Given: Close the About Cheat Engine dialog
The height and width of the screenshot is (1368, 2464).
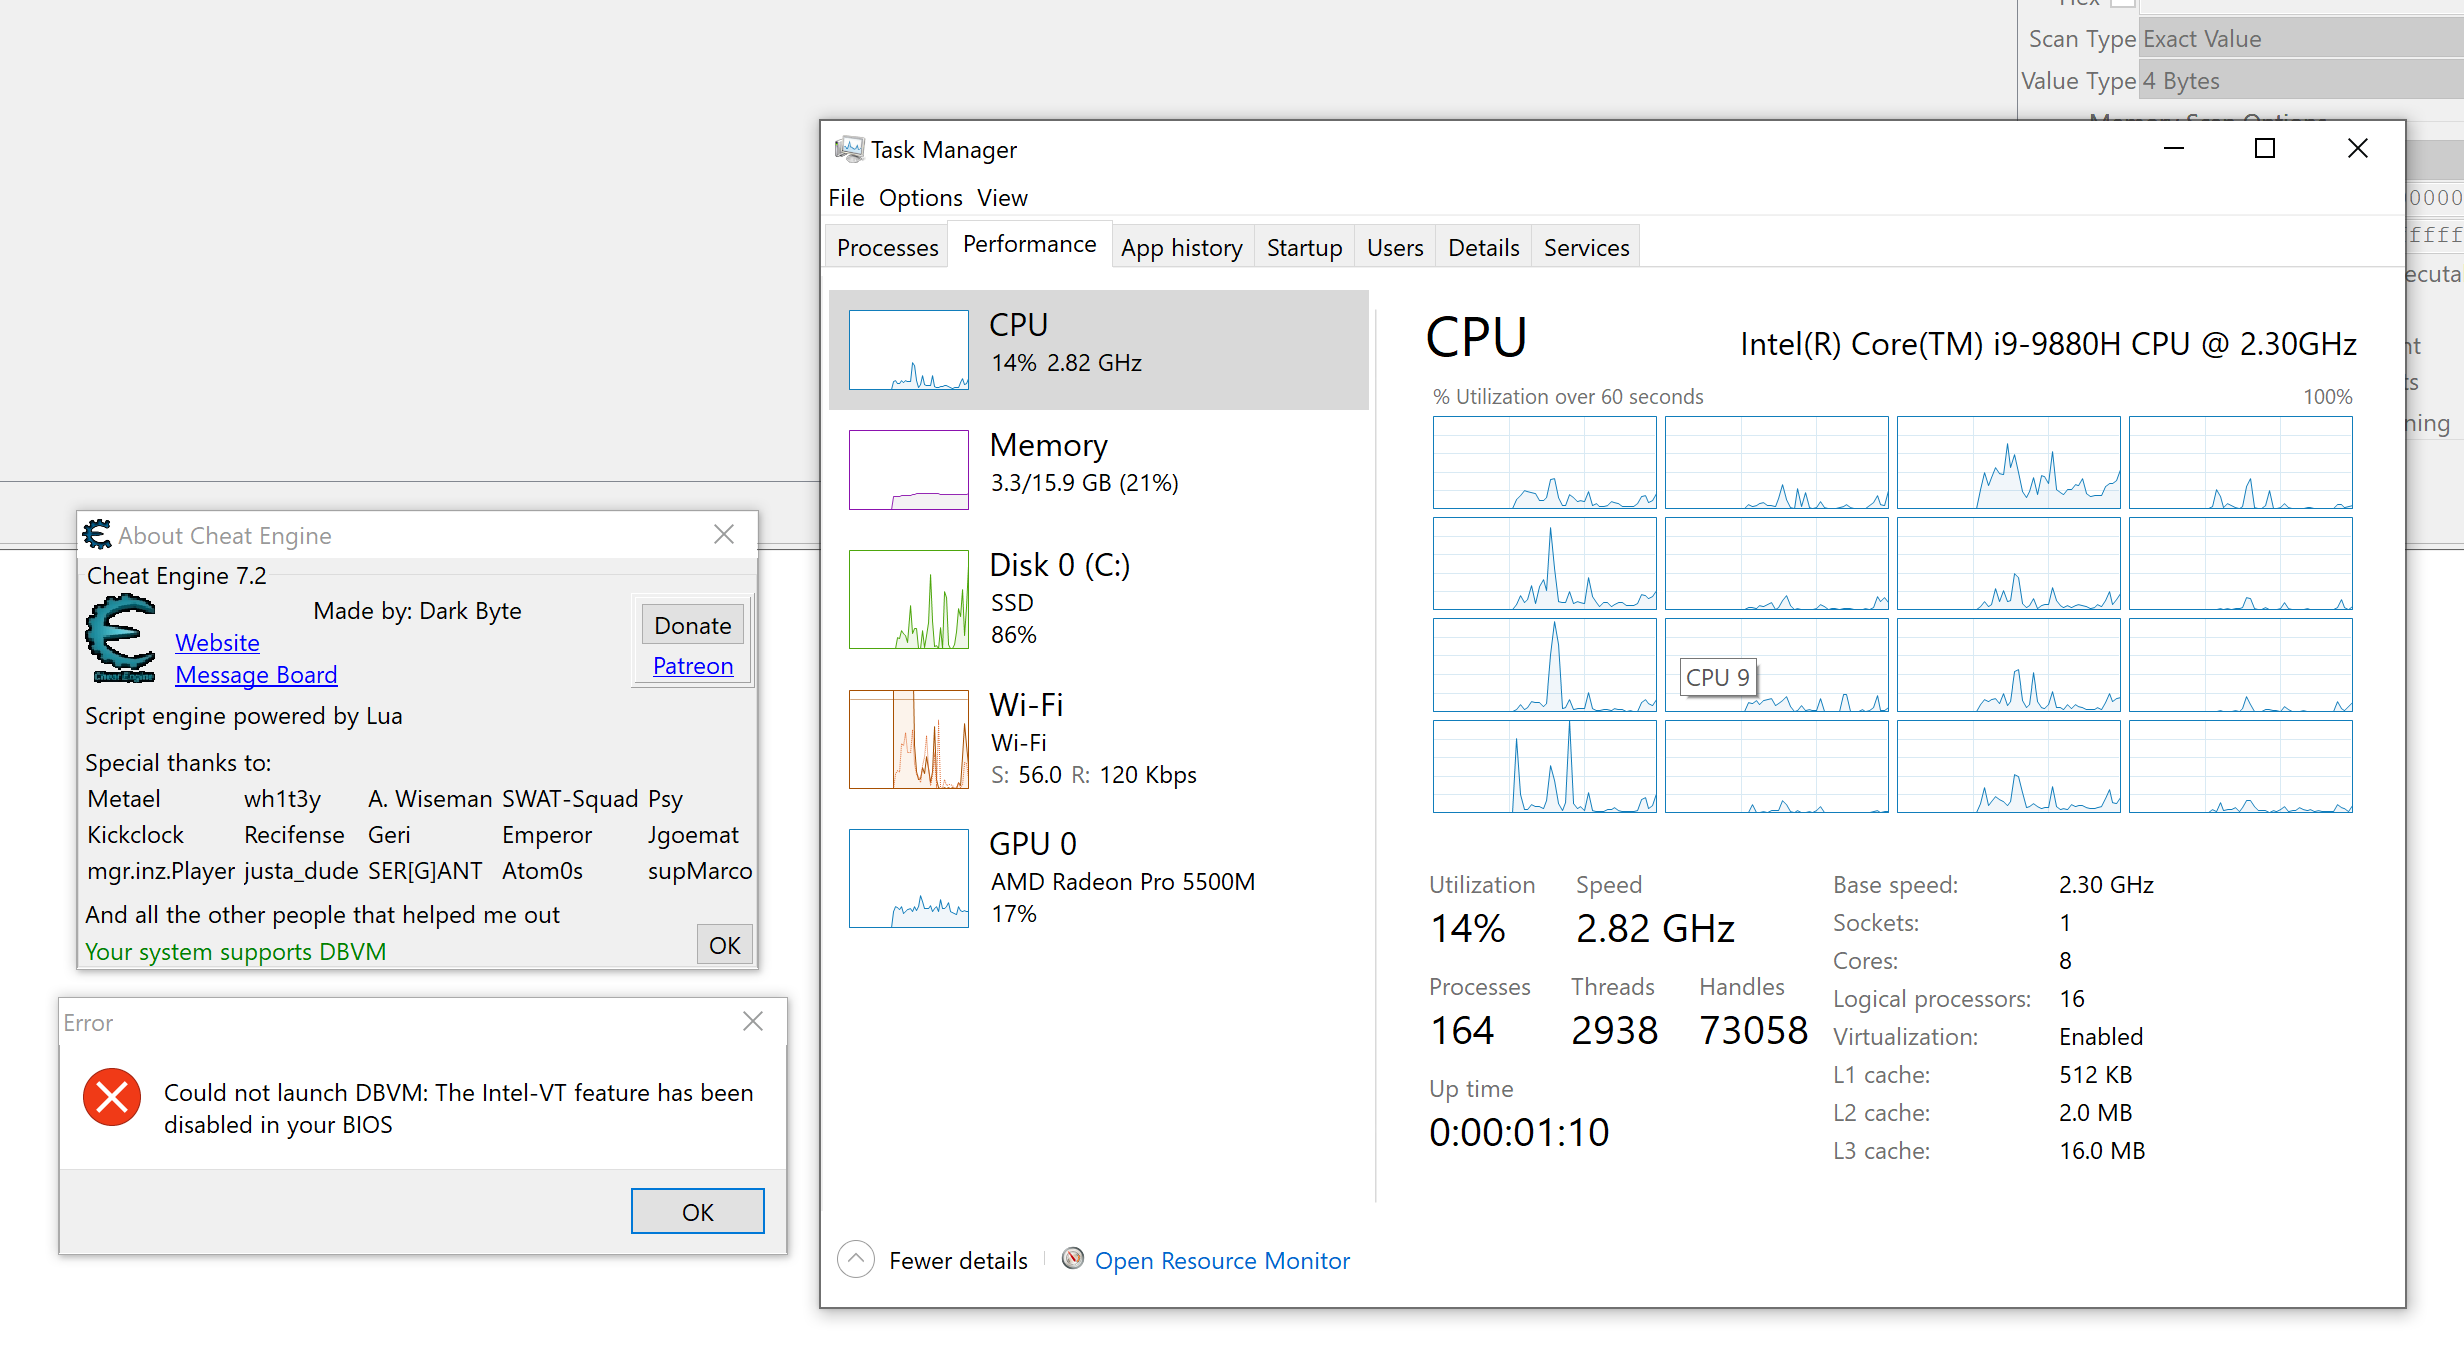Looking at the screenshot, I should coord(724,535).
